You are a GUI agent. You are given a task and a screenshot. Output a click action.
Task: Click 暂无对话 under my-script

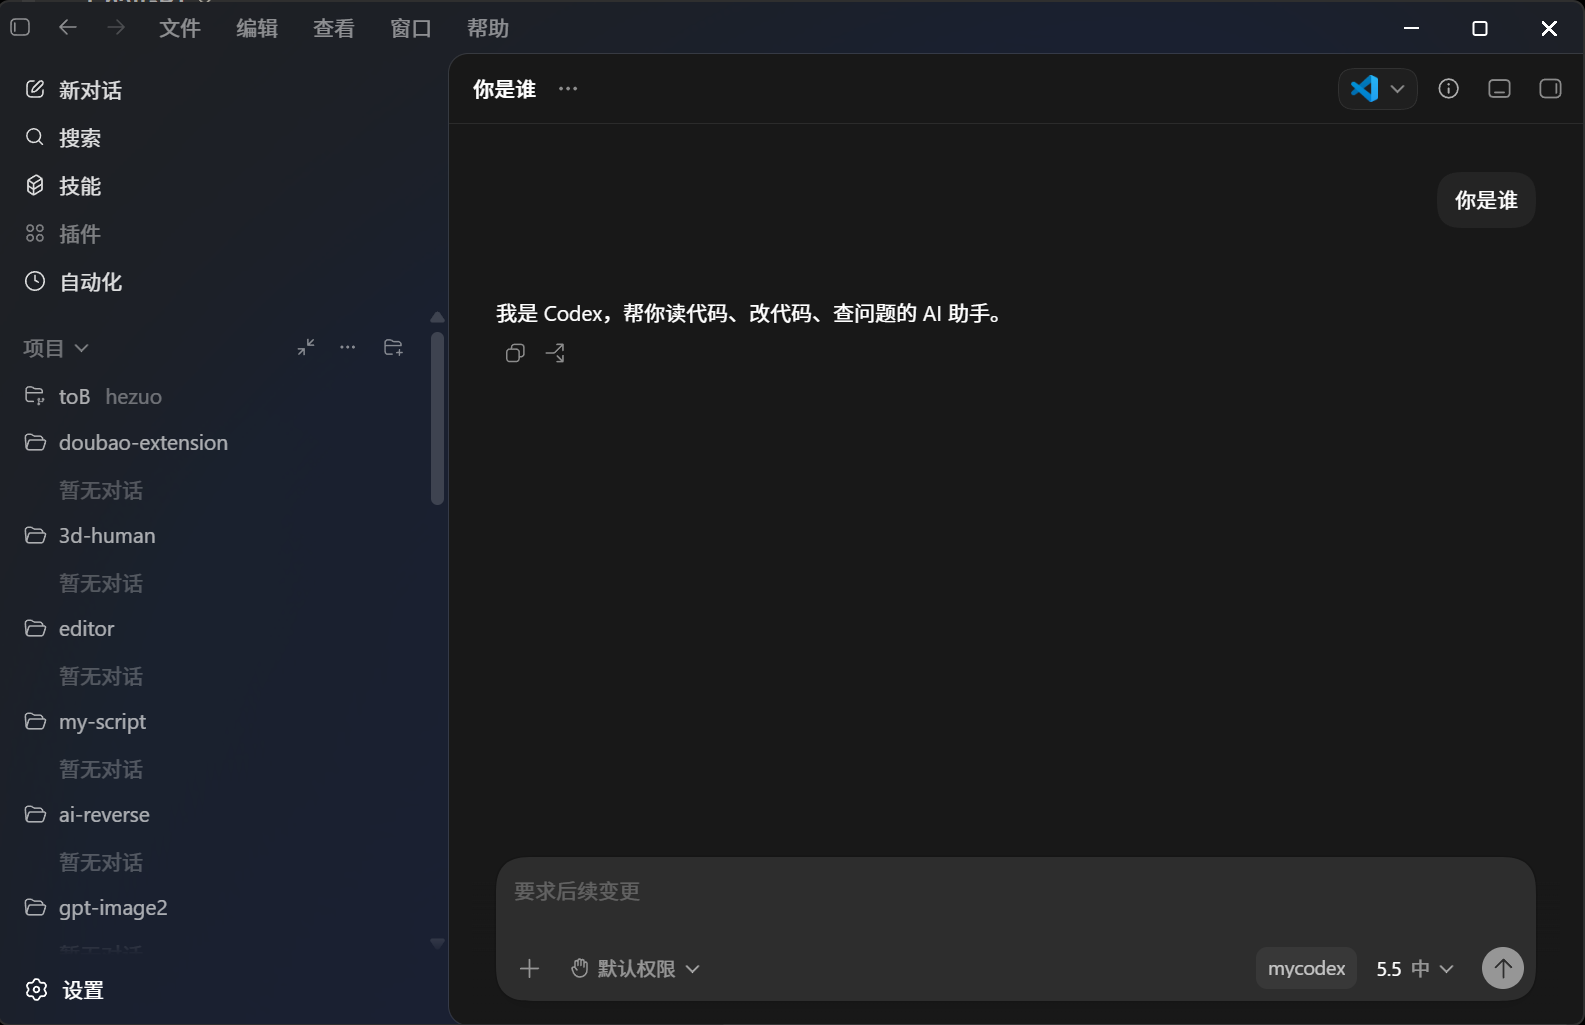tap(101, 769)
